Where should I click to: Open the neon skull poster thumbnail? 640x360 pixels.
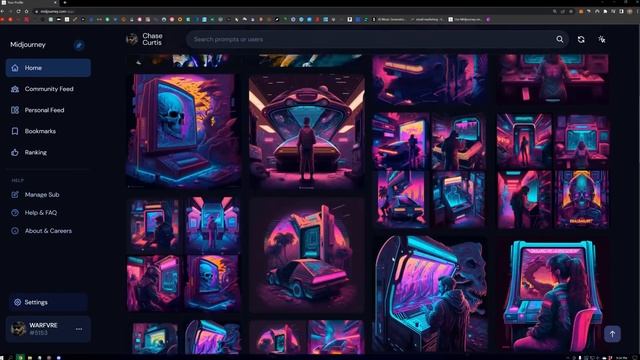coord(582,200)
